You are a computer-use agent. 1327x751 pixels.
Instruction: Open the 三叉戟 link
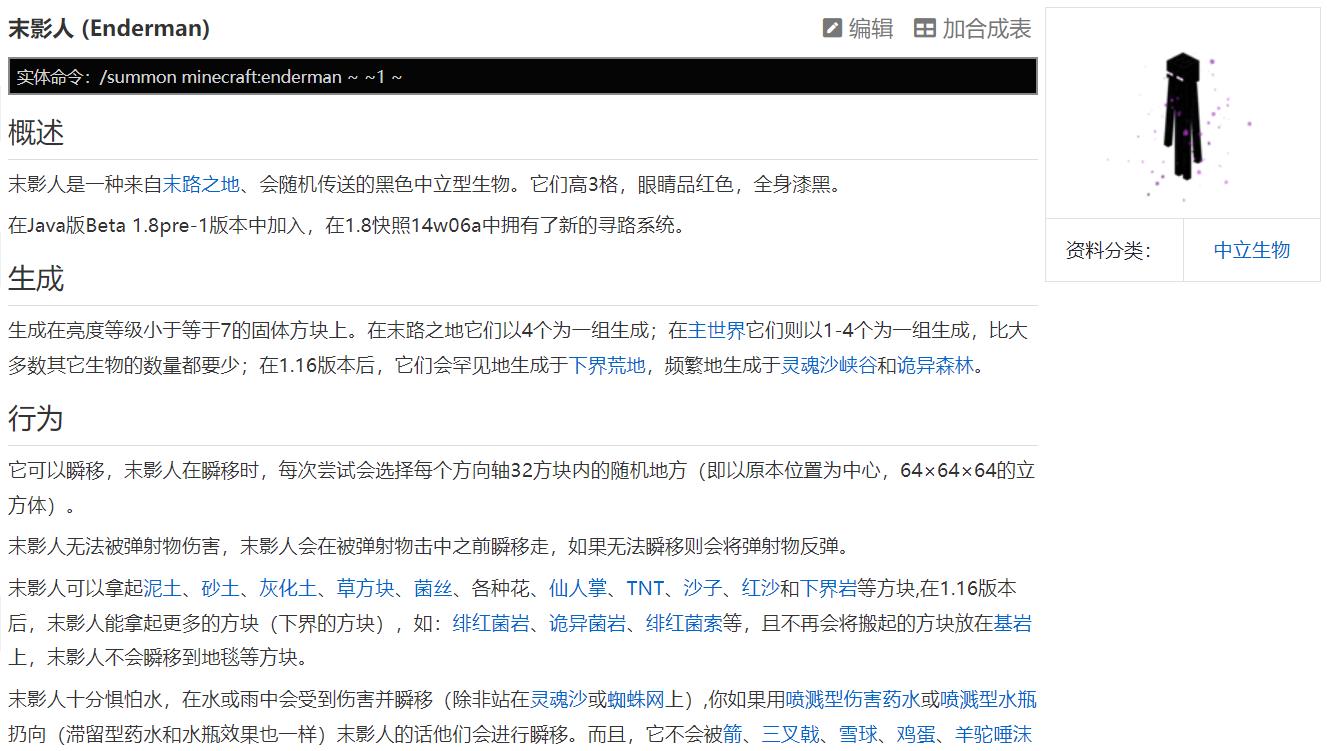(x=790, y=735)
